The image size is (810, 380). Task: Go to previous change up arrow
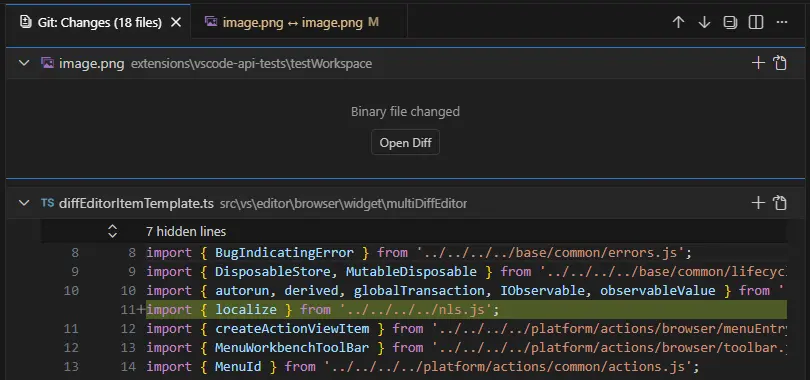click(678, 22)
